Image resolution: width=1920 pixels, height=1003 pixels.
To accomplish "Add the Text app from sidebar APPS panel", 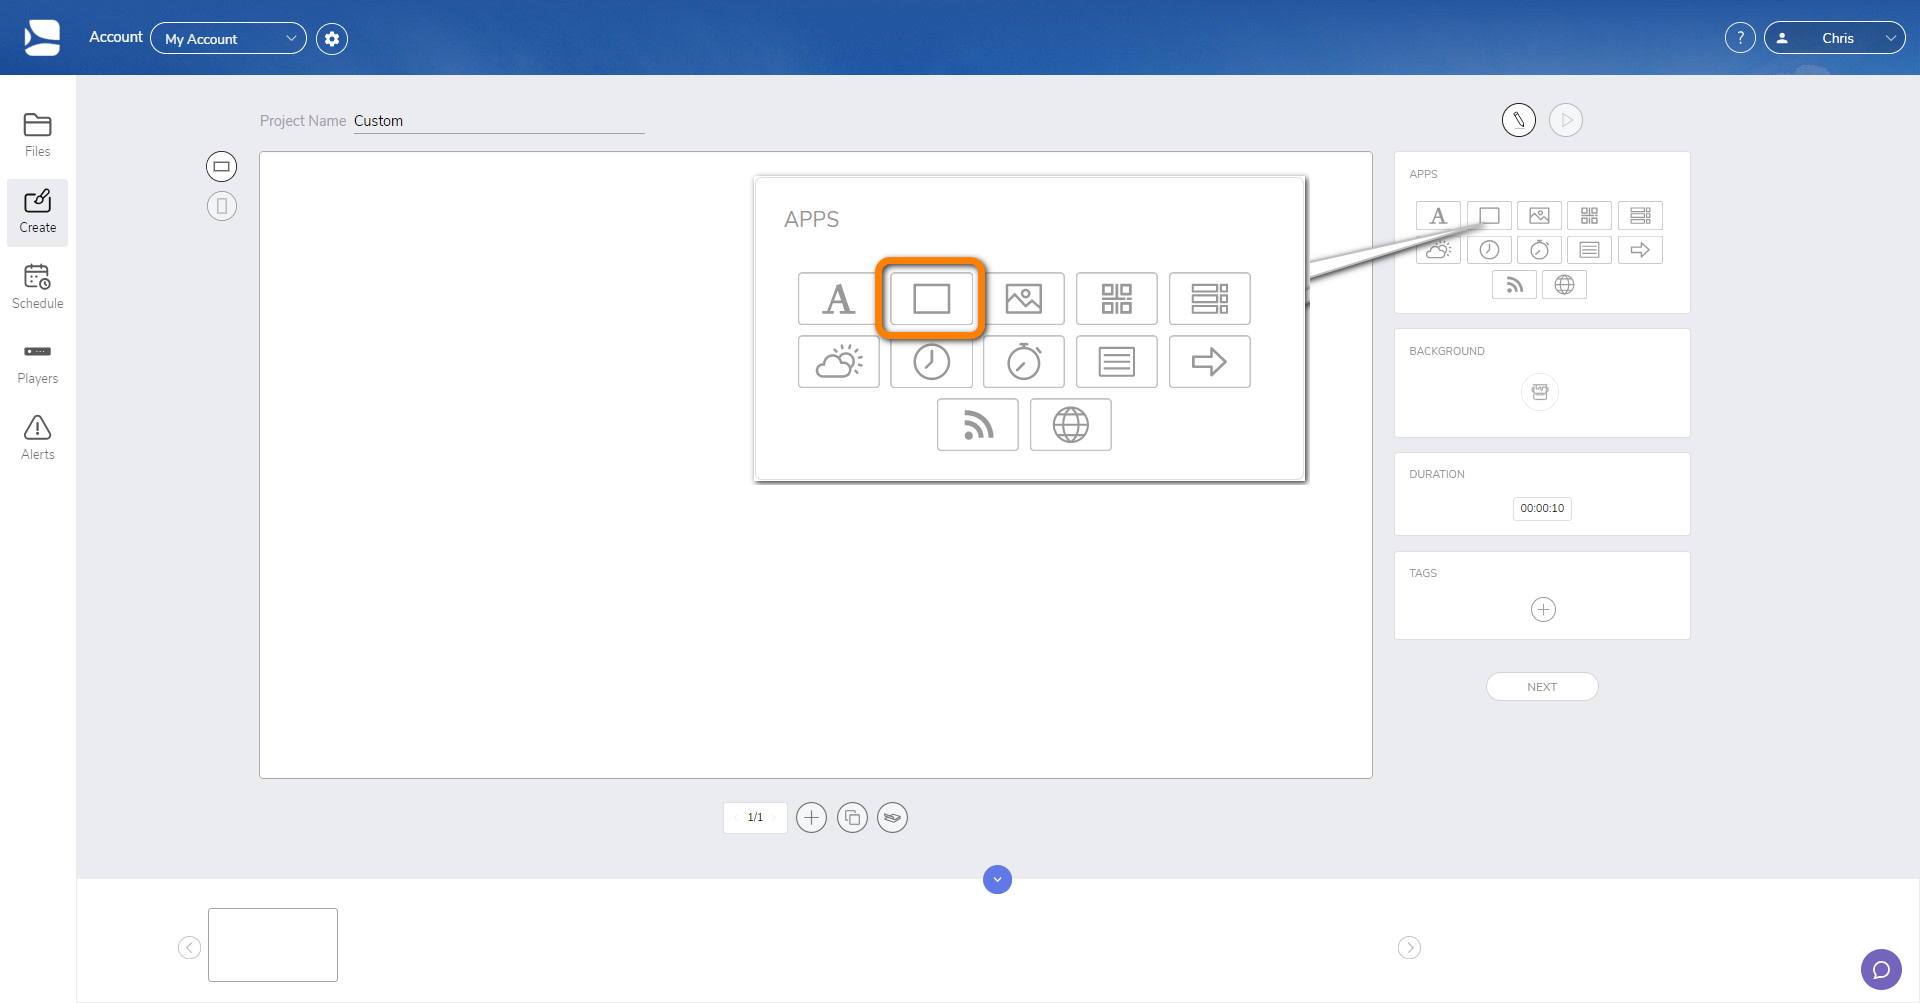I will click(1438, 216).
